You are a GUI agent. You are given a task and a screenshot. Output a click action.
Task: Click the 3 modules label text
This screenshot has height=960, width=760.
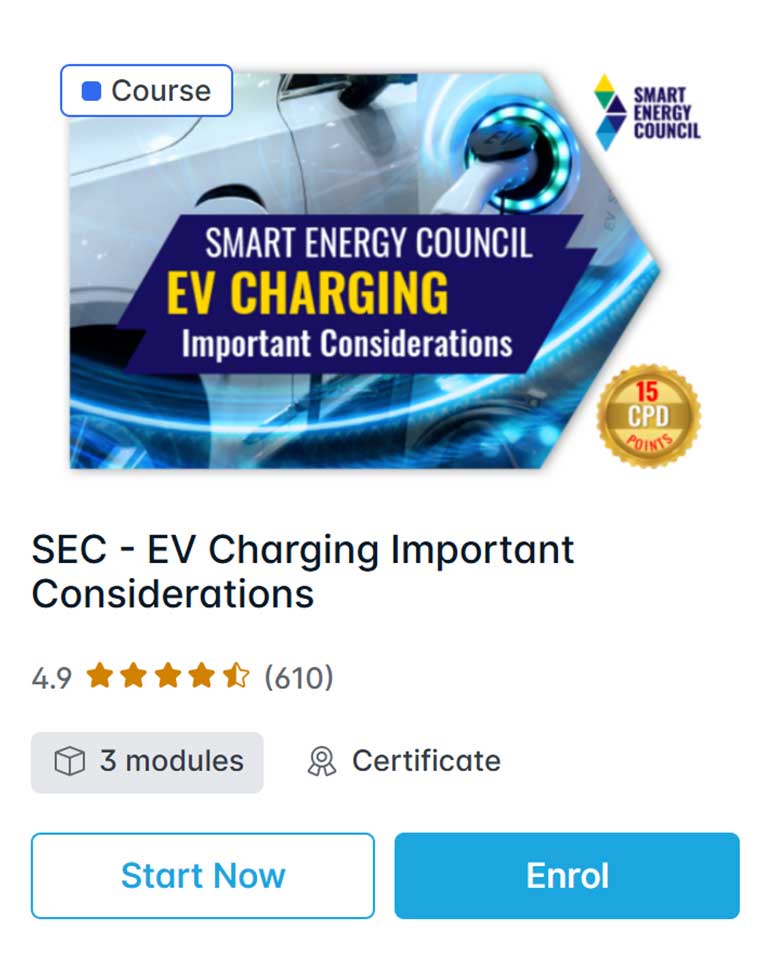(171, 762)
